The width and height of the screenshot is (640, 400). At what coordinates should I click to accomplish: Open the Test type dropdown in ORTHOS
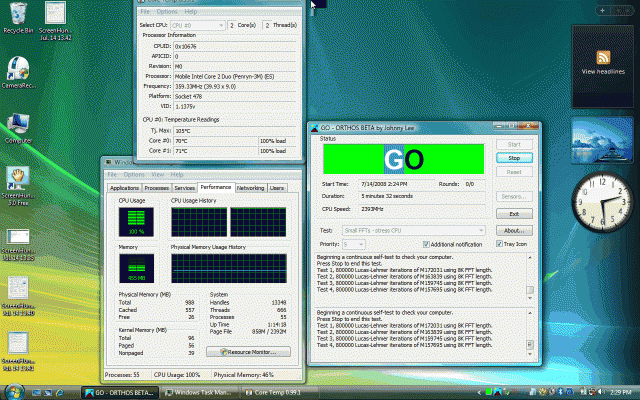tap(413, 231)
